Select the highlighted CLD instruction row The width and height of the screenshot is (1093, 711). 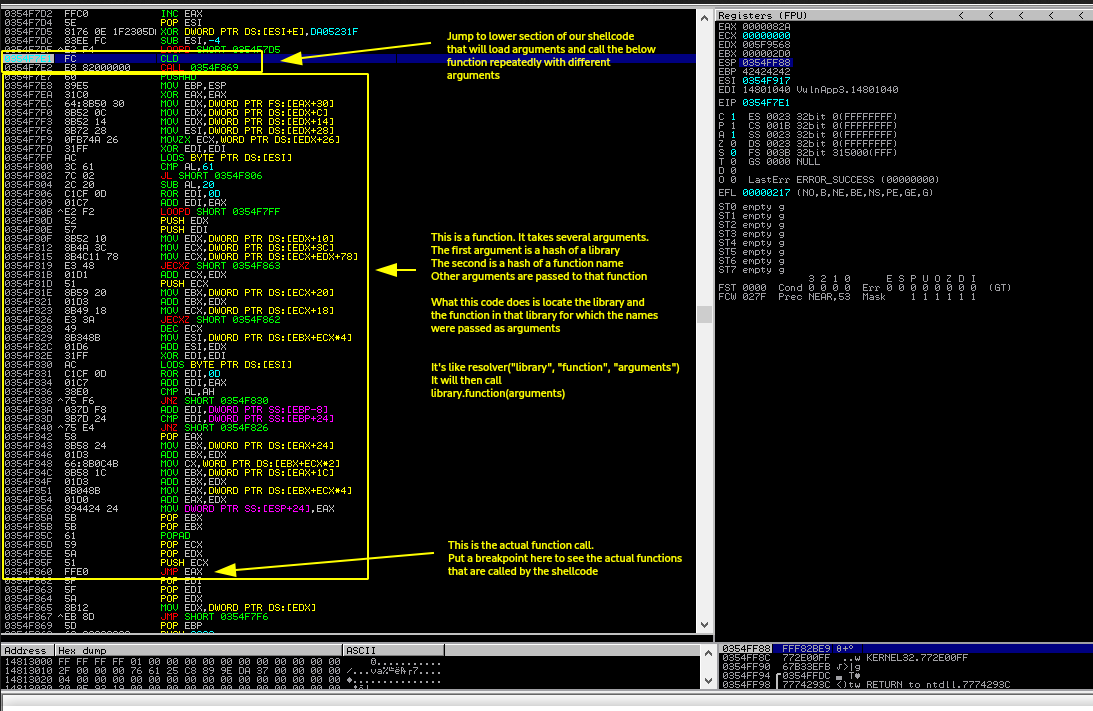pos(349,59)
